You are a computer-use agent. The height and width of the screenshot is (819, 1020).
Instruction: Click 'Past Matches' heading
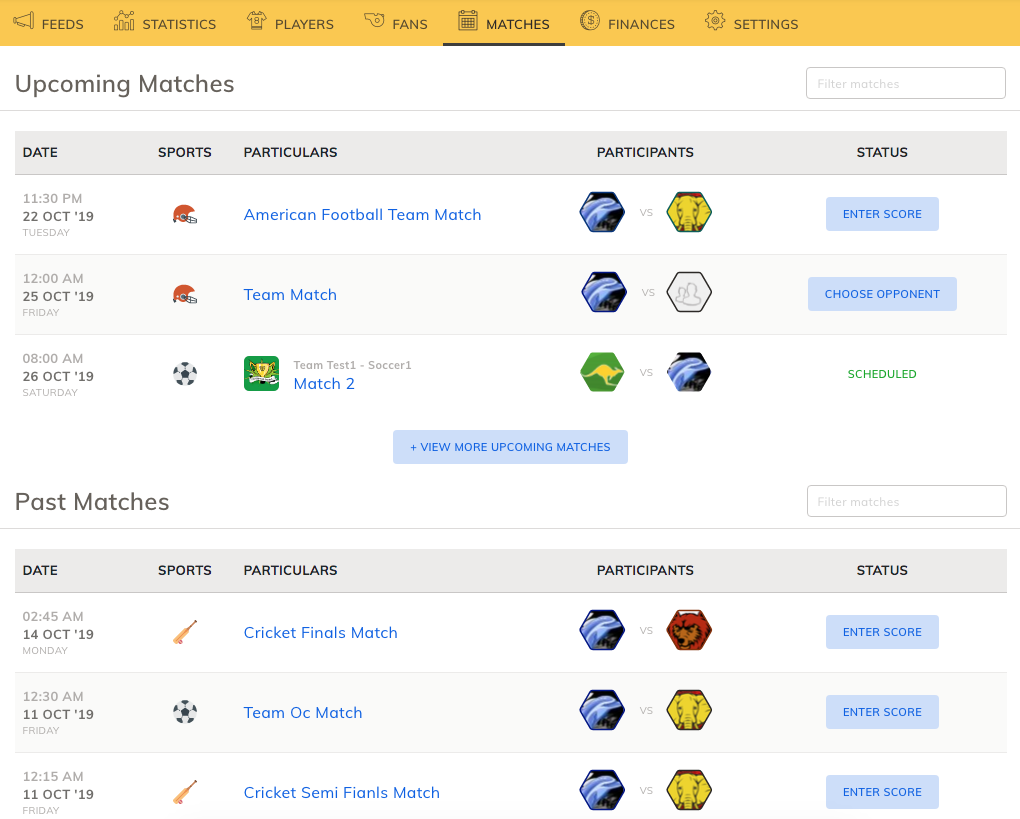pos(92,502)
